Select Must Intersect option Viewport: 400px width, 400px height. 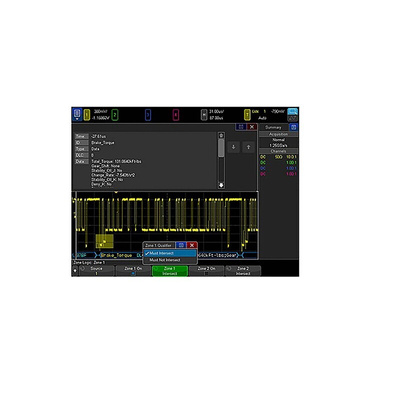(170, 253)
